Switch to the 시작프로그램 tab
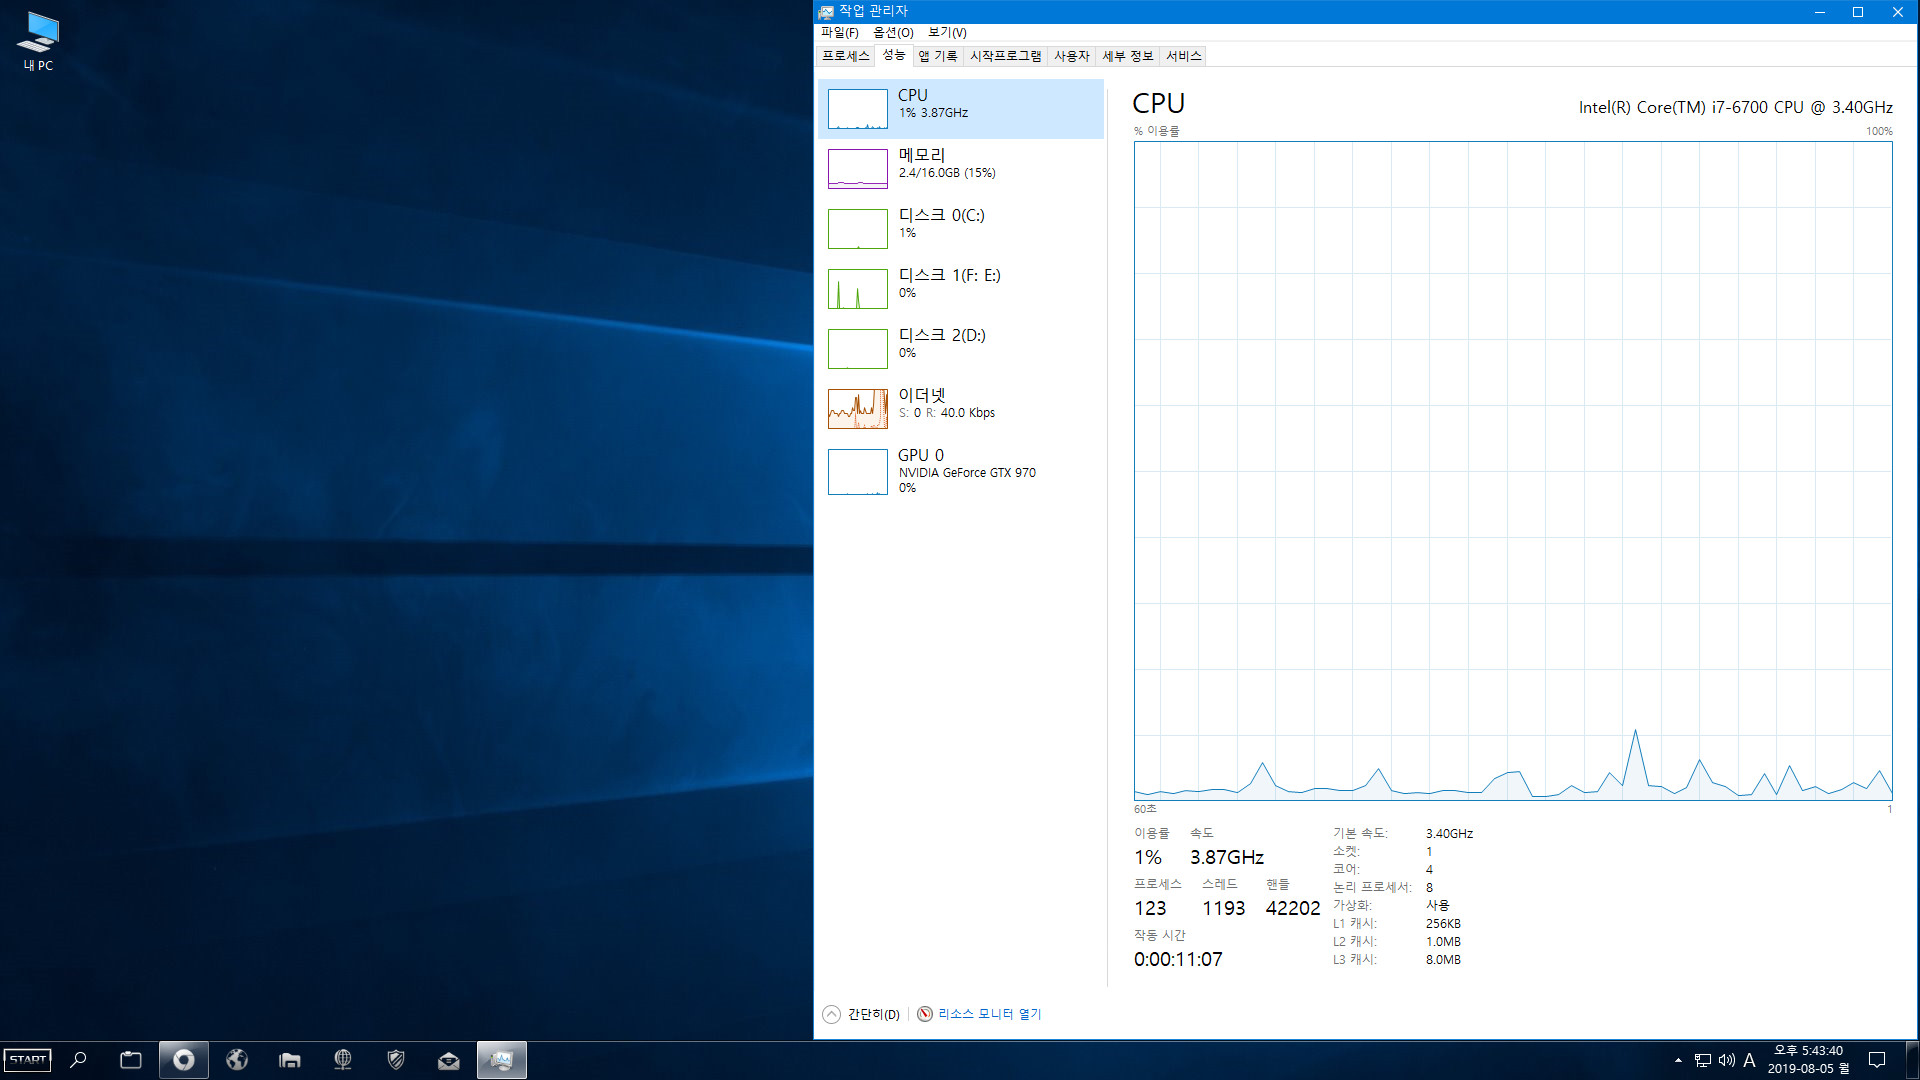1920x1080 pixels. pyautogui.click(x=1006, y=56)
